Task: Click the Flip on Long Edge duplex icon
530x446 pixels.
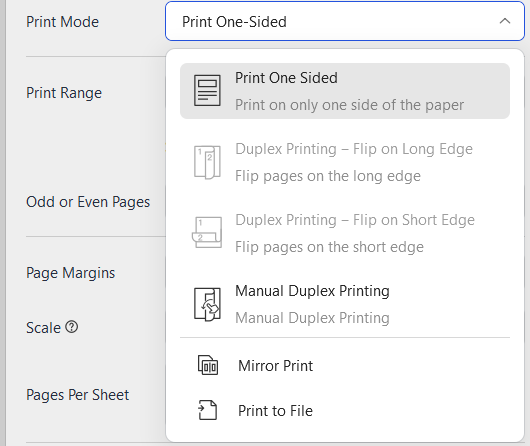Action: point(207,162)
